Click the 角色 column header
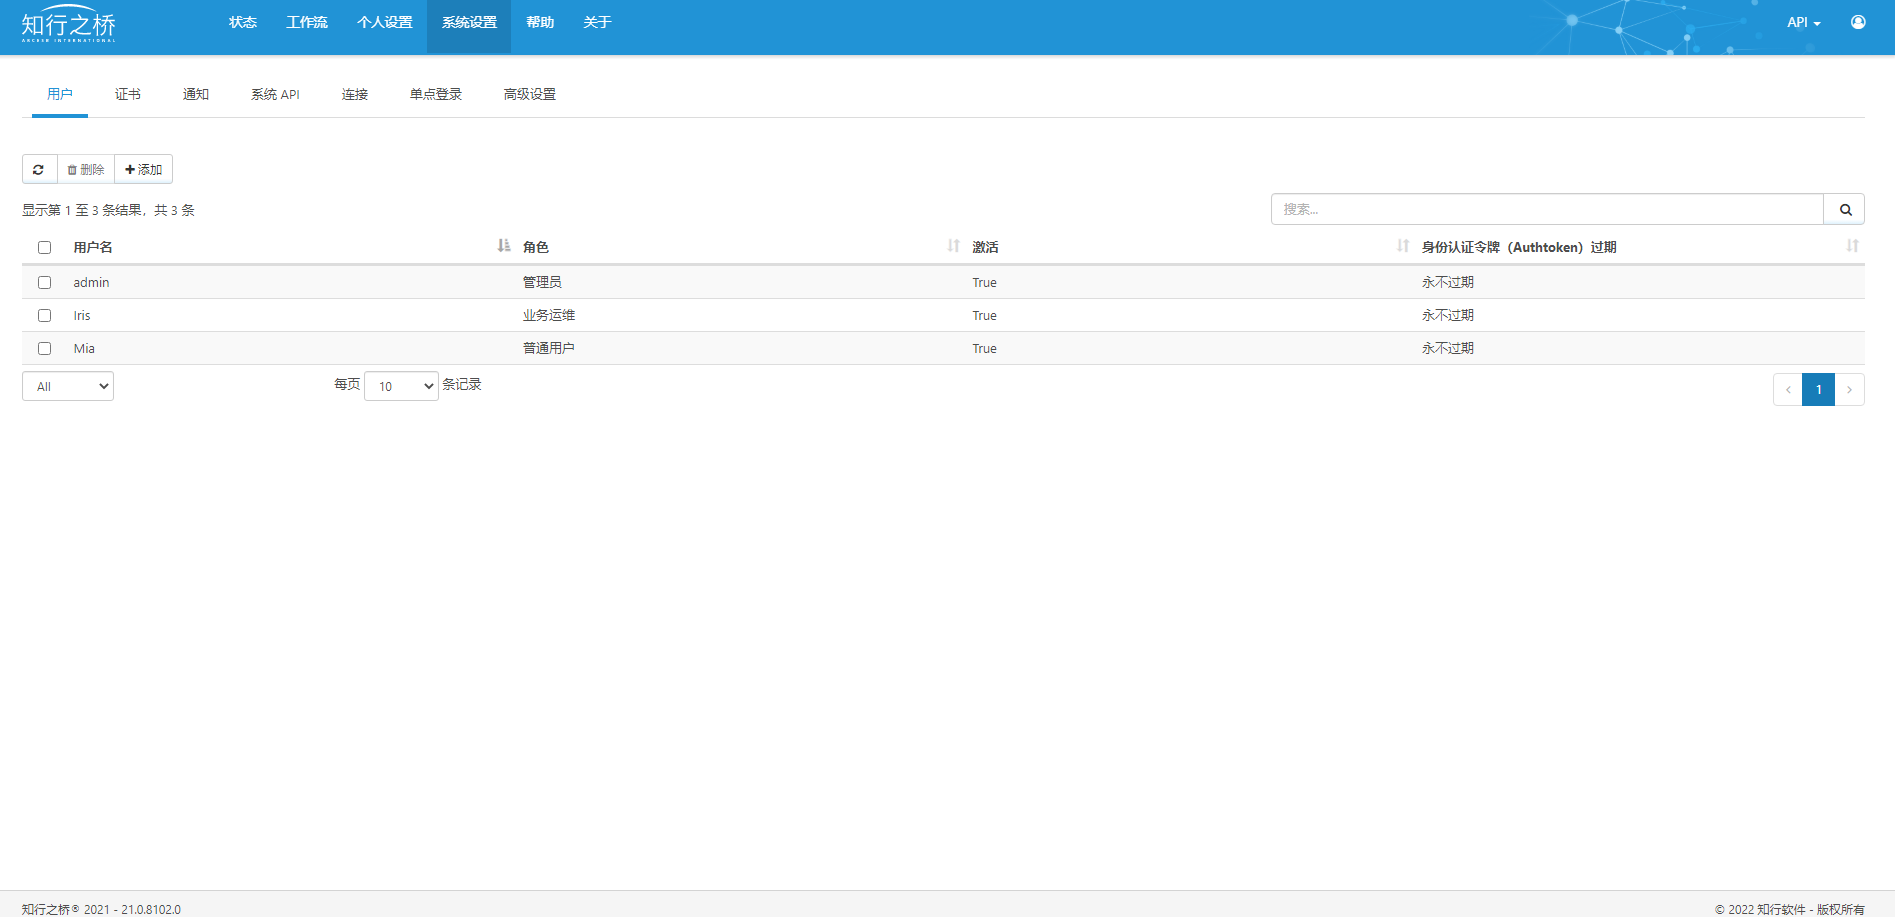 [536, 247]
